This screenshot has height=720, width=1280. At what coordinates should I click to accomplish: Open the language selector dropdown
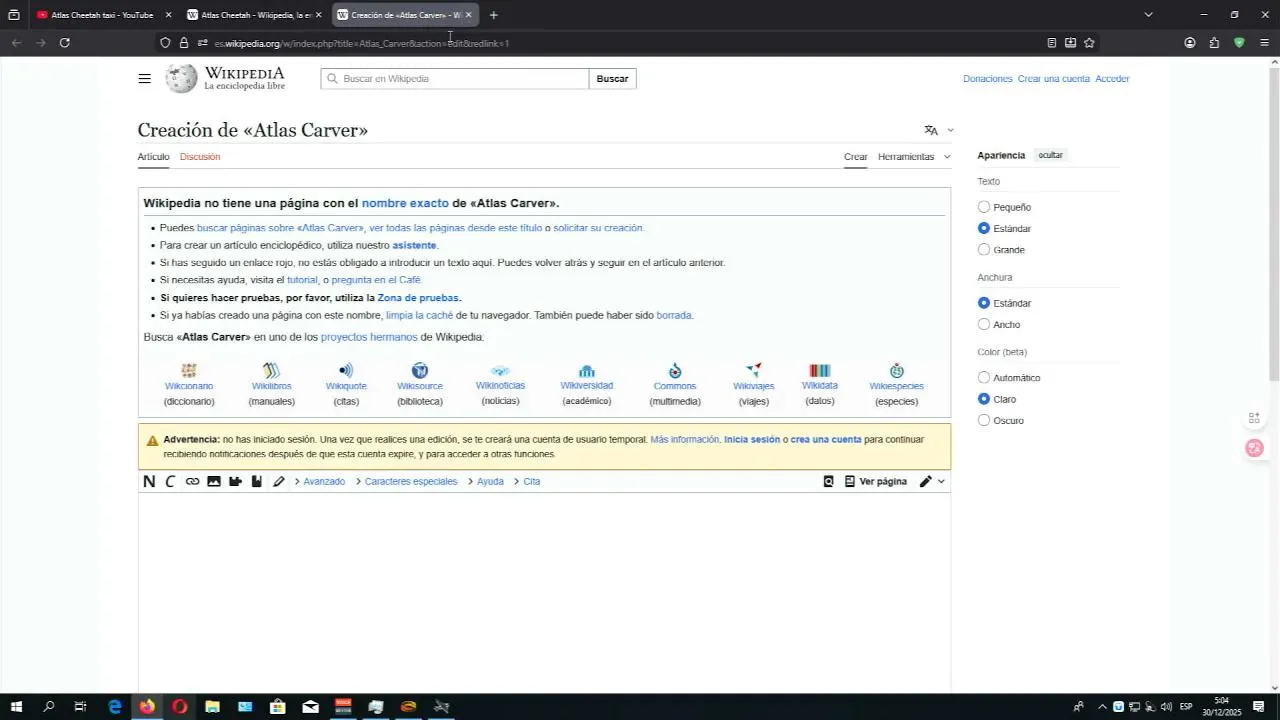click(939, 130)
